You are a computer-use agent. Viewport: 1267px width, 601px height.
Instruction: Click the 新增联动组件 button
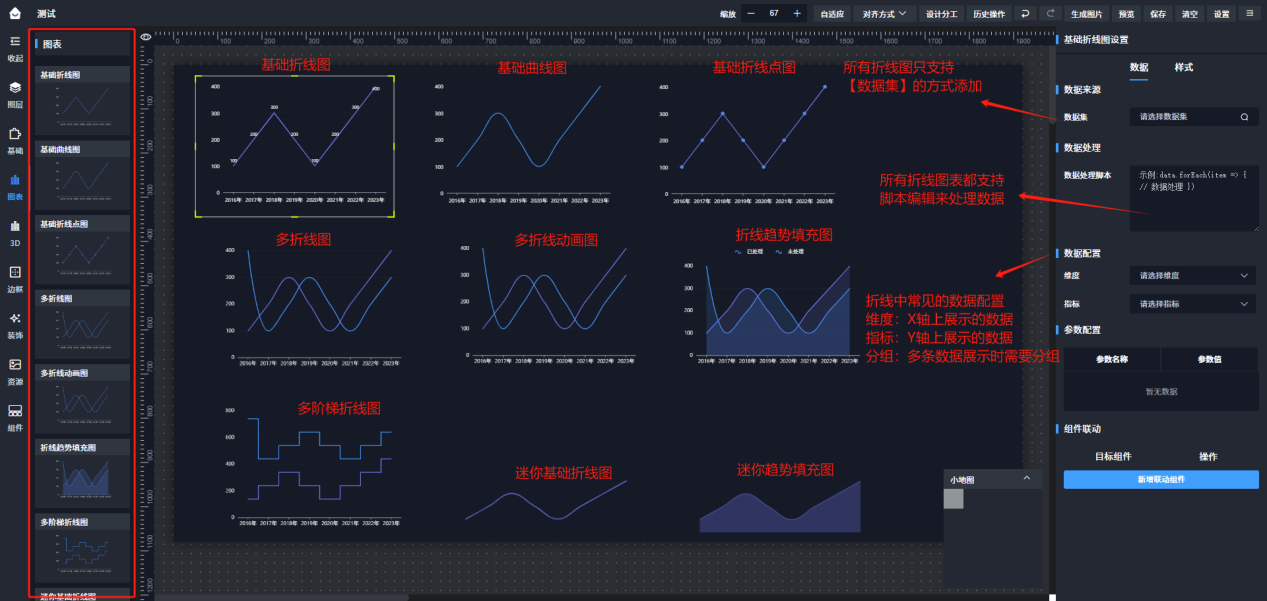pyautogui.click(x=1161, y=479)
